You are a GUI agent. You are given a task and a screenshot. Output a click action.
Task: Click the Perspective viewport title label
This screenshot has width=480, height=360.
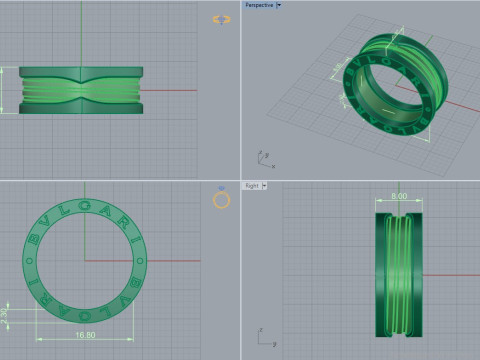pyautogui.click(x=259, y=5)
